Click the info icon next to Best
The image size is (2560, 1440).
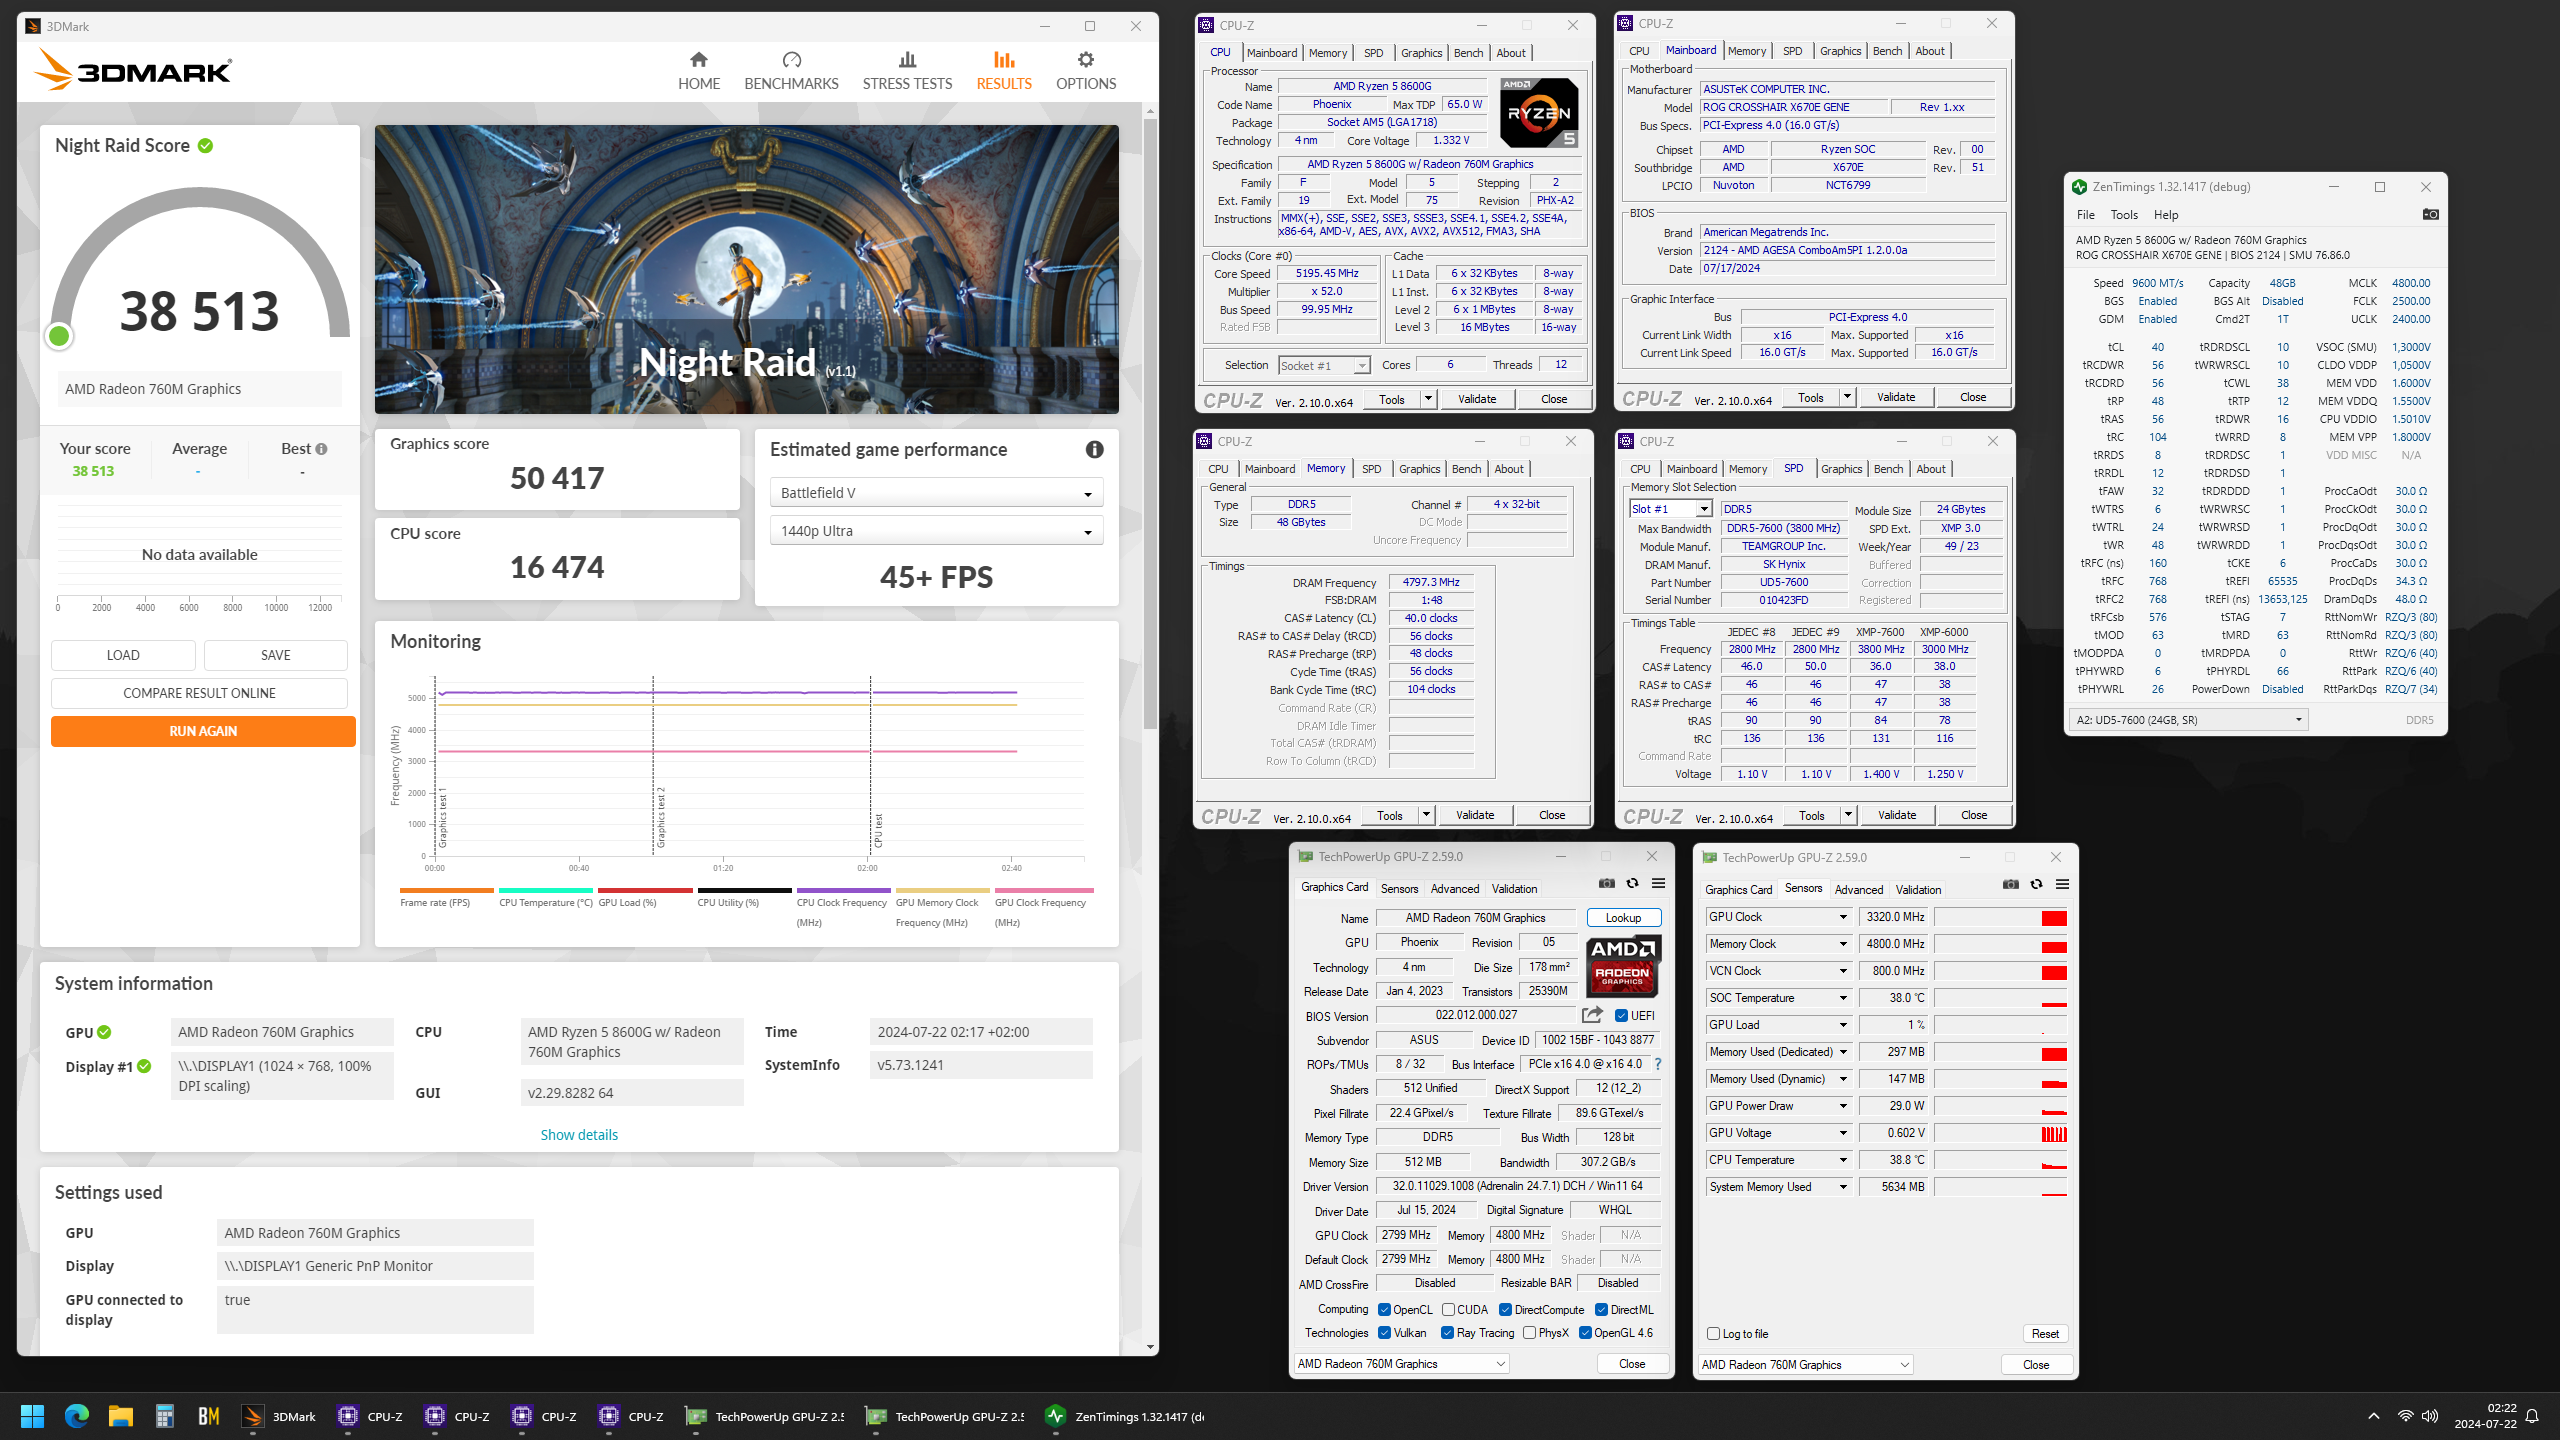[x=321, y=449]
